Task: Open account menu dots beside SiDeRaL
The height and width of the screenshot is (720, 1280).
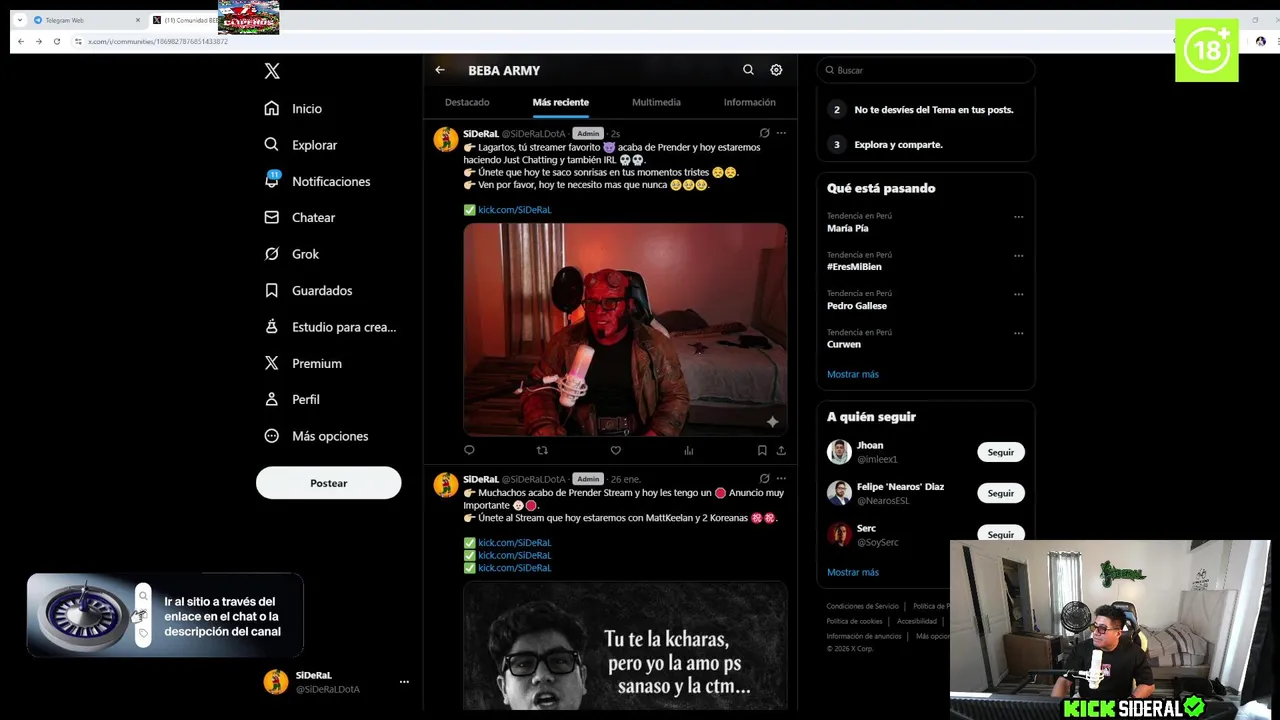Action: click(404, 682)
